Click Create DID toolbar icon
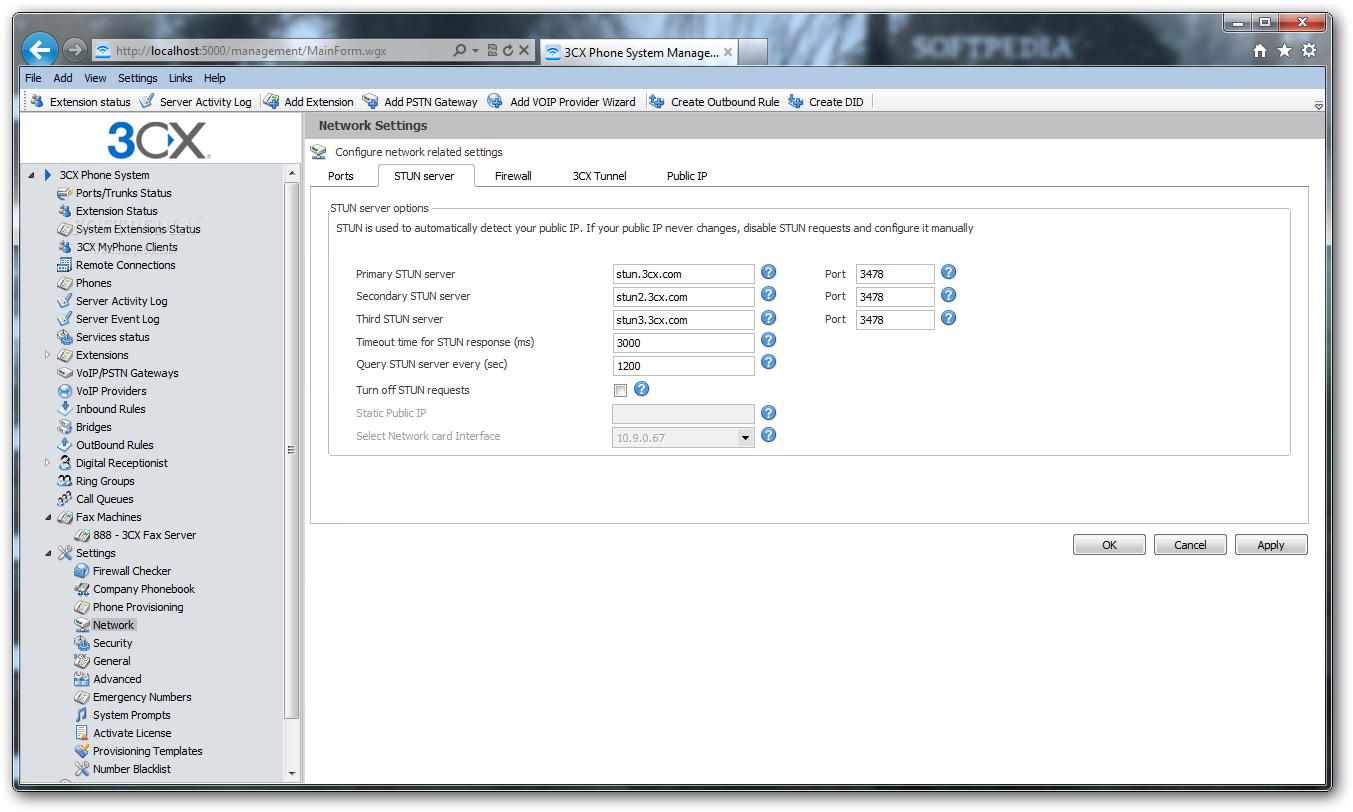This screenshot has height=812, width=1353. 796,101
